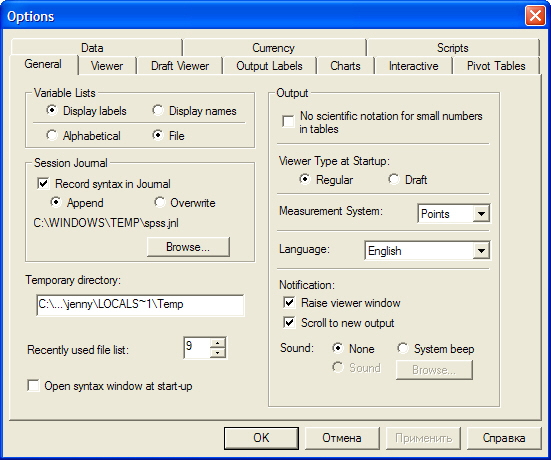
Task: Open the Measurement System dropdown
Action: point(481,214)
